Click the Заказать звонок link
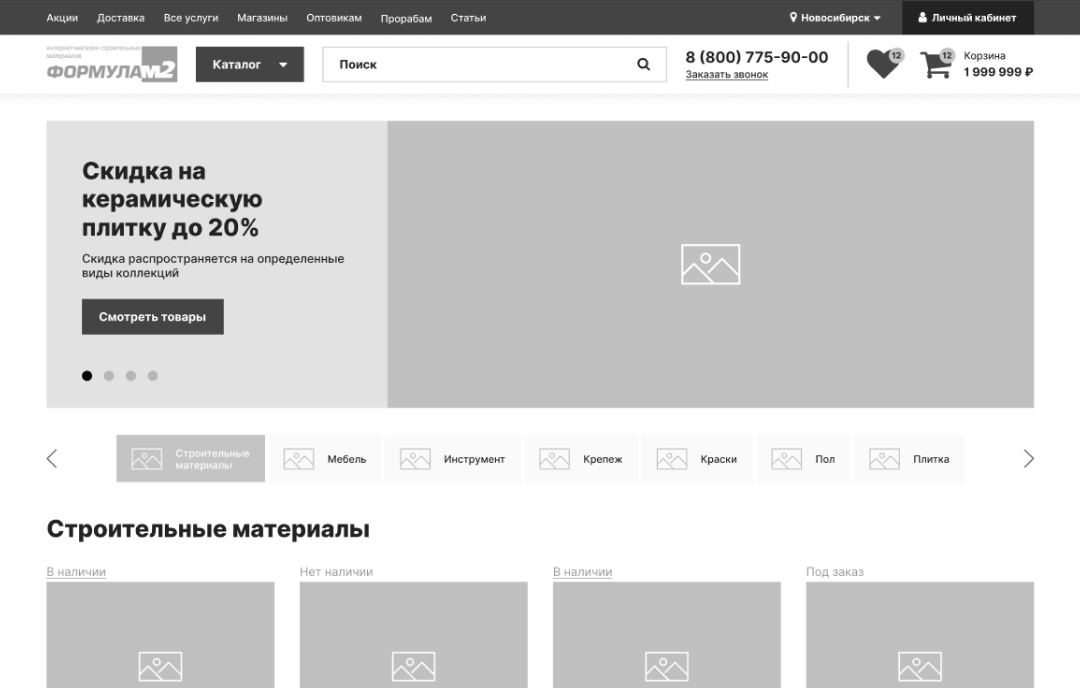 point(726,75)
